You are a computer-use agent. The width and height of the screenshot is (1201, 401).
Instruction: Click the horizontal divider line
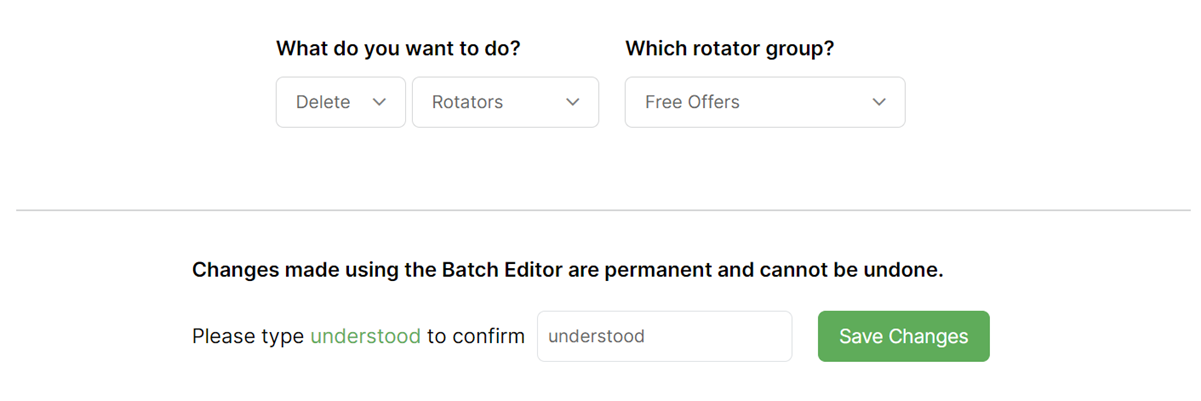click(602, 210)
